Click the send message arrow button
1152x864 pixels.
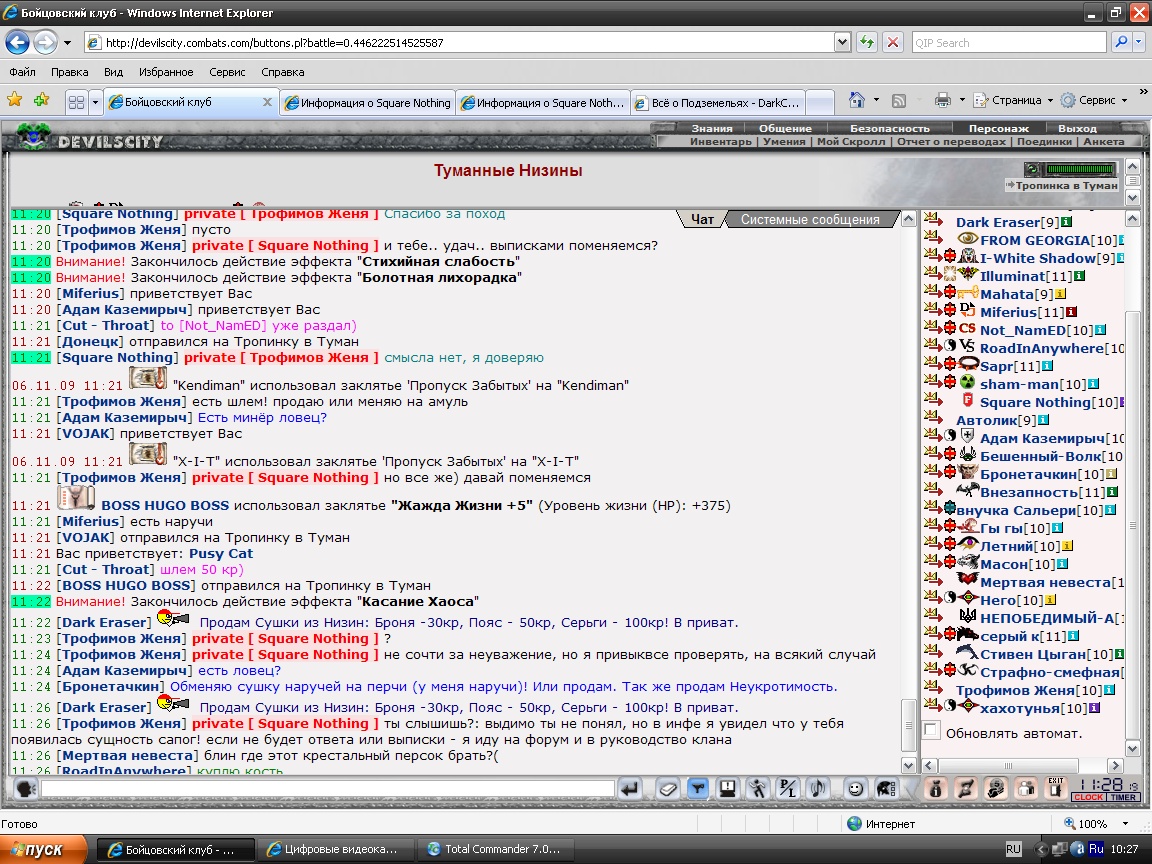pyautogui.click(x=630, y=789)
